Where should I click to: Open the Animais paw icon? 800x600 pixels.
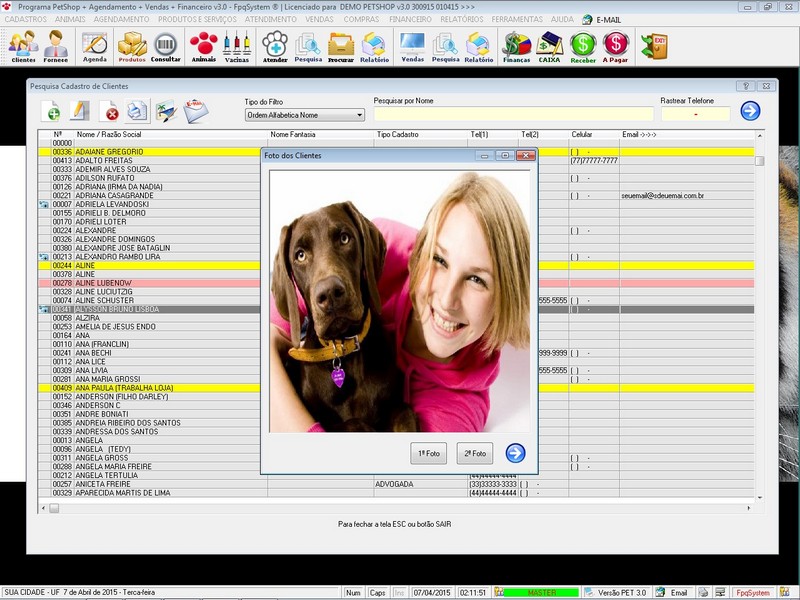[x=204, y=46]
